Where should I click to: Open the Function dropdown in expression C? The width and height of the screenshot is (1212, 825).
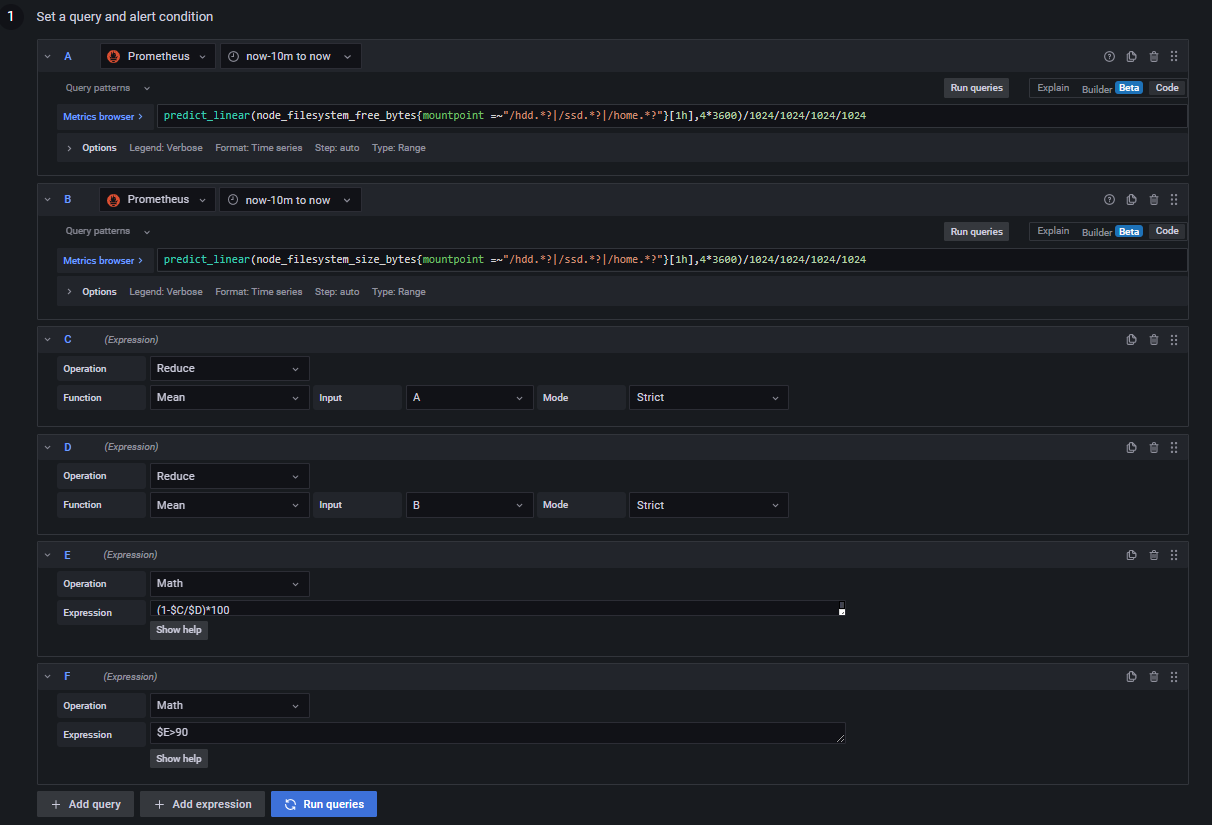click(x=229, y=397)
